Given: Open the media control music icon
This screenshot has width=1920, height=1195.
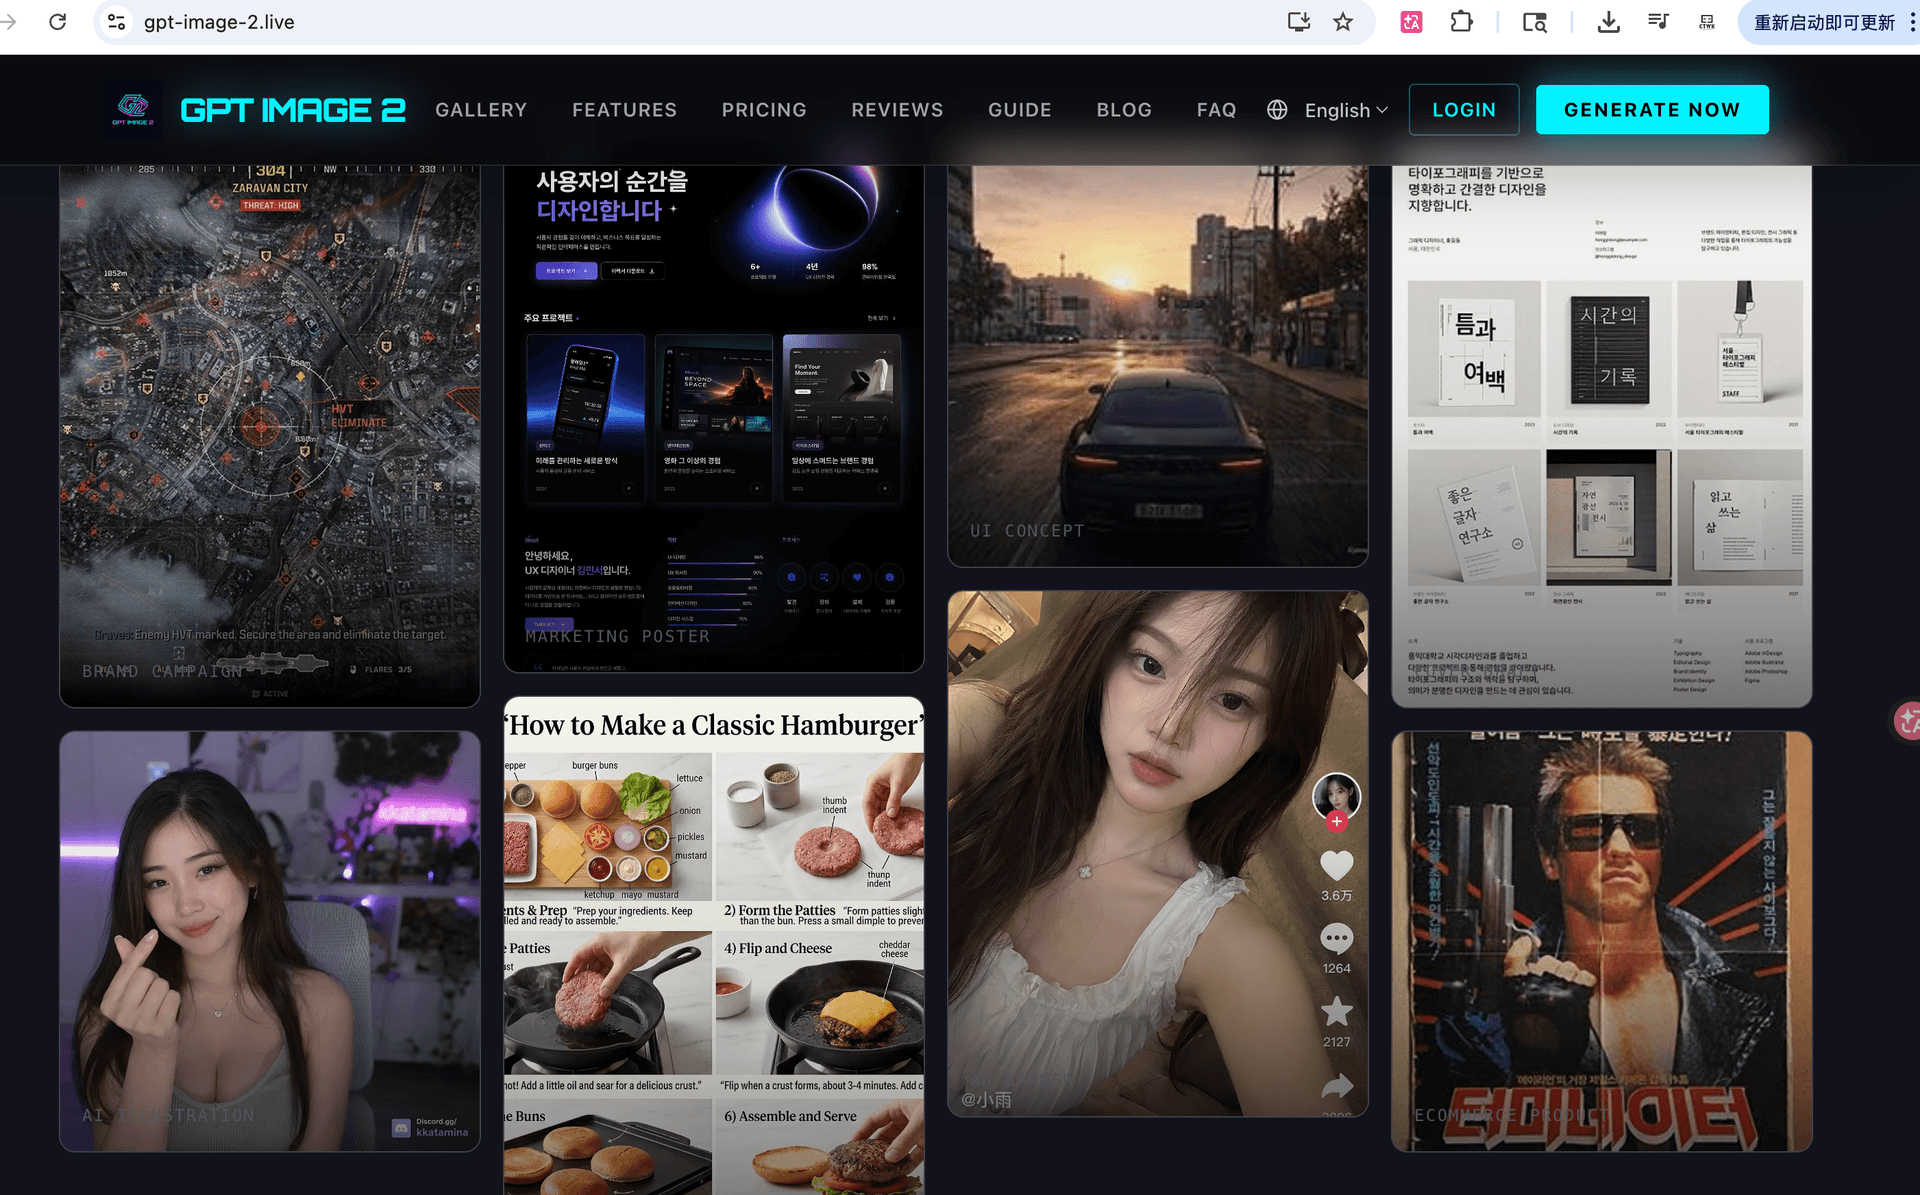Looking at the screenshot, I should coord(1658,22).
